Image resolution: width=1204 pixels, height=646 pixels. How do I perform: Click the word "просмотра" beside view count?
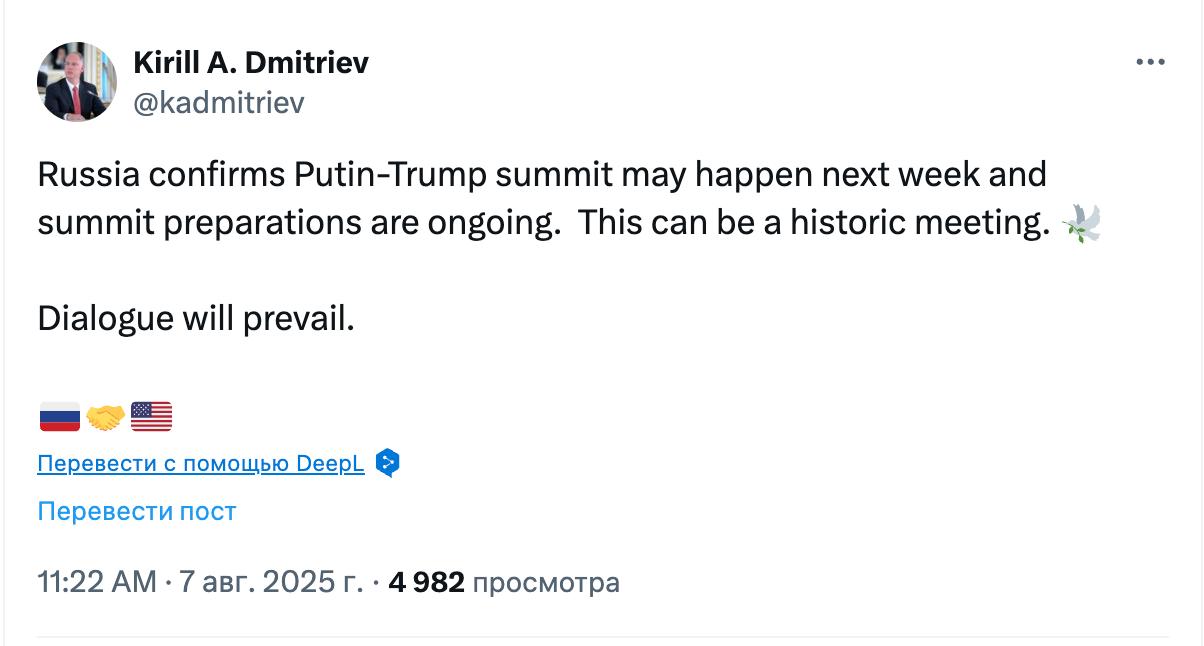(545, 582)
